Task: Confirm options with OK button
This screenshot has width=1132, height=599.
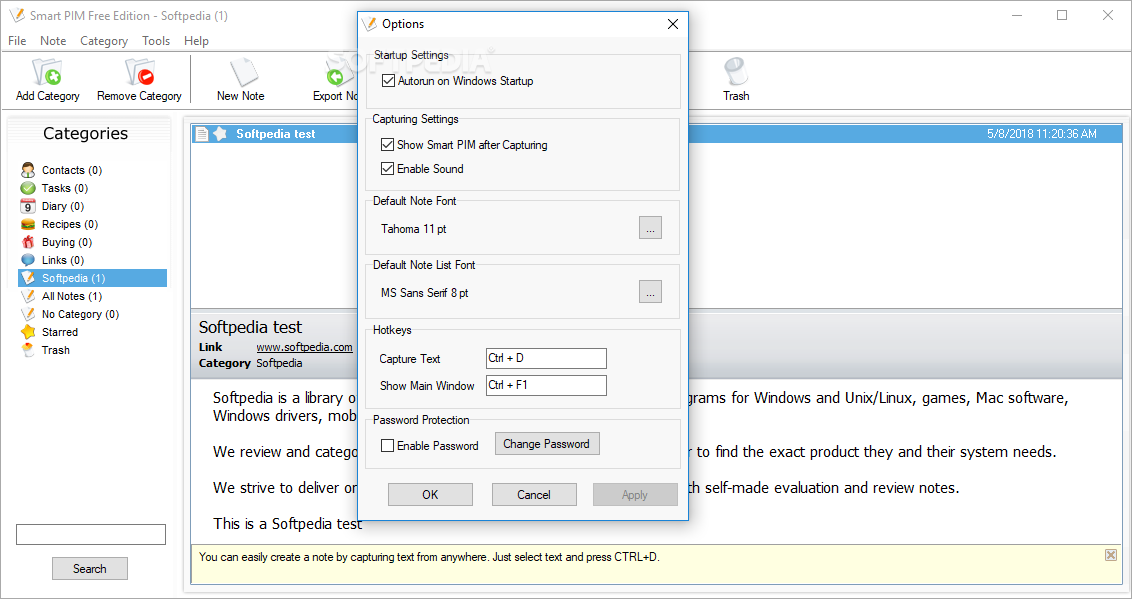Action: pos(430,494)
